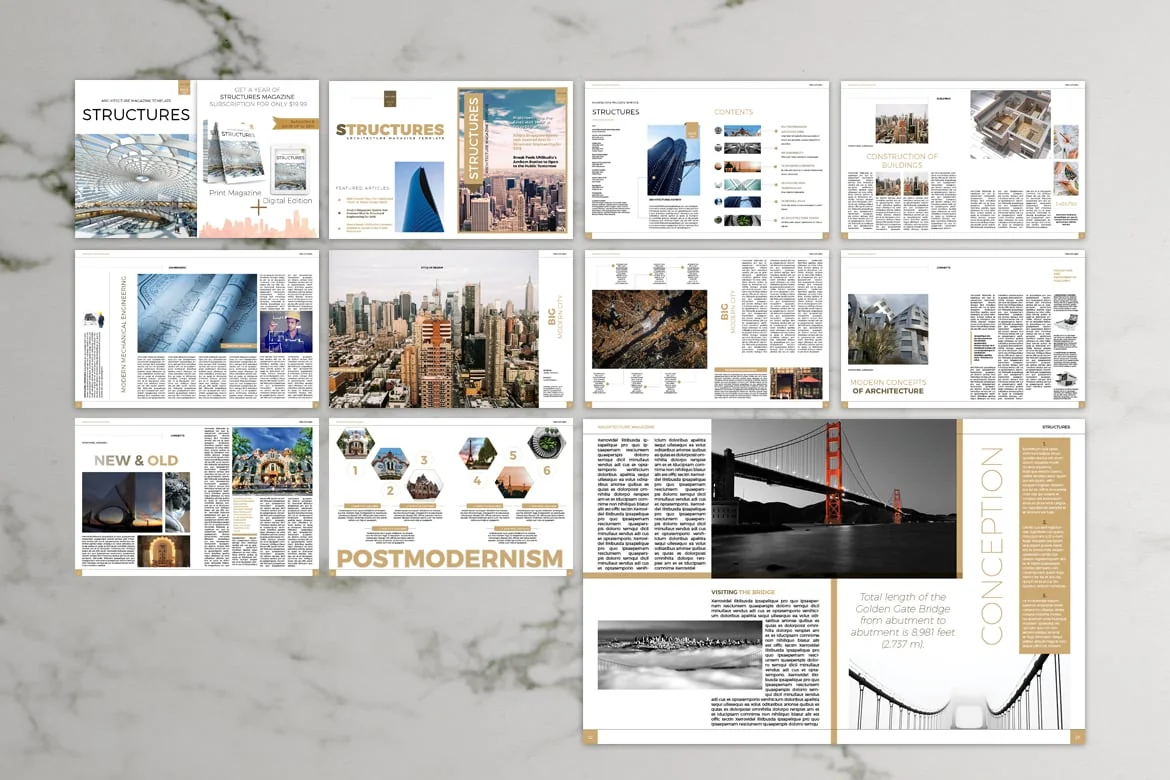Select the Eiffel Tower hexagon photo
The image size is (1170, 780).
click(x=478, y=453)
